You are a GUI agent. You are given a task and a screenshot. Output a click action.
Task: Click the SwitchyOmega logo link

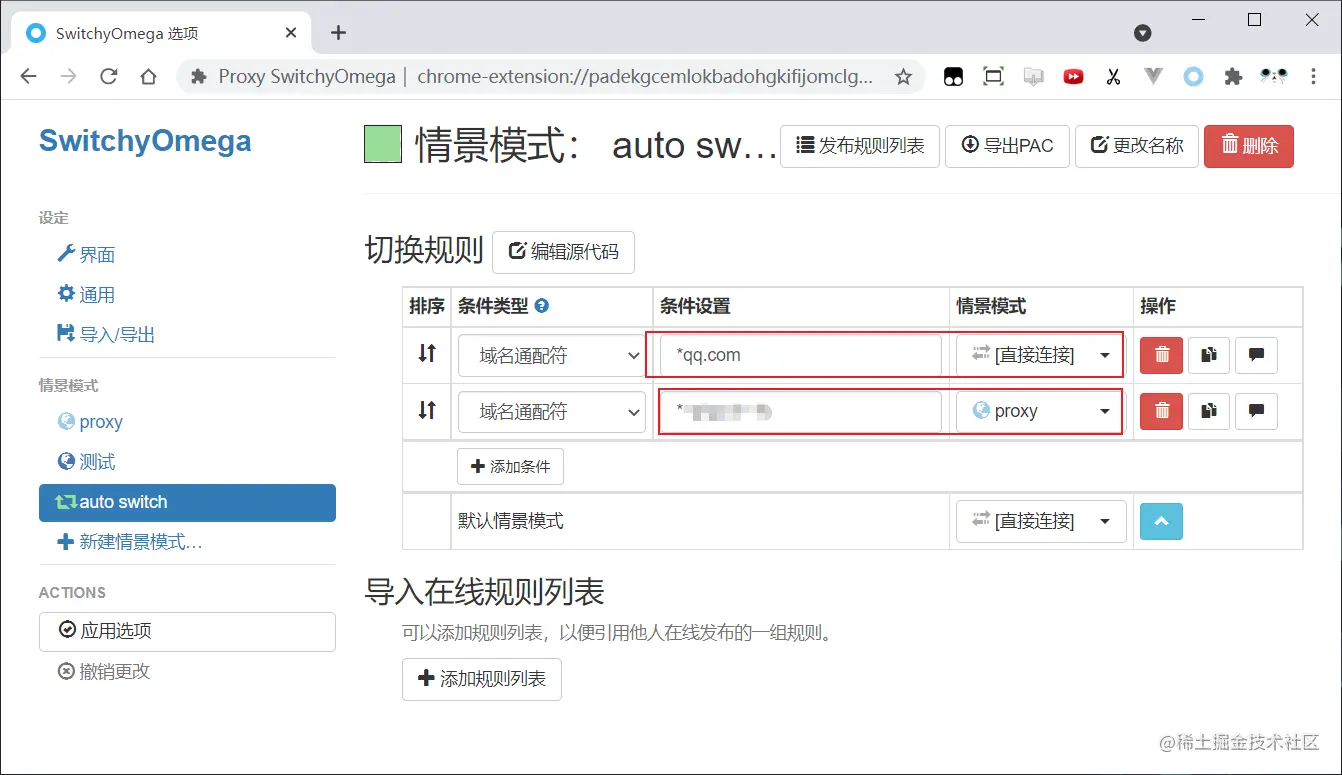click(x=145, y=141)
